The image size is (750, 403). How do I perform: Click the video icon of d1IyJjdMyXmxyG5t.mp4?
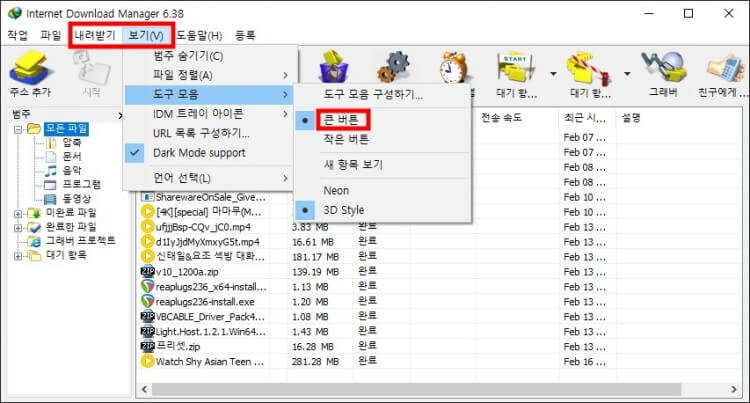tap(147, 241)
